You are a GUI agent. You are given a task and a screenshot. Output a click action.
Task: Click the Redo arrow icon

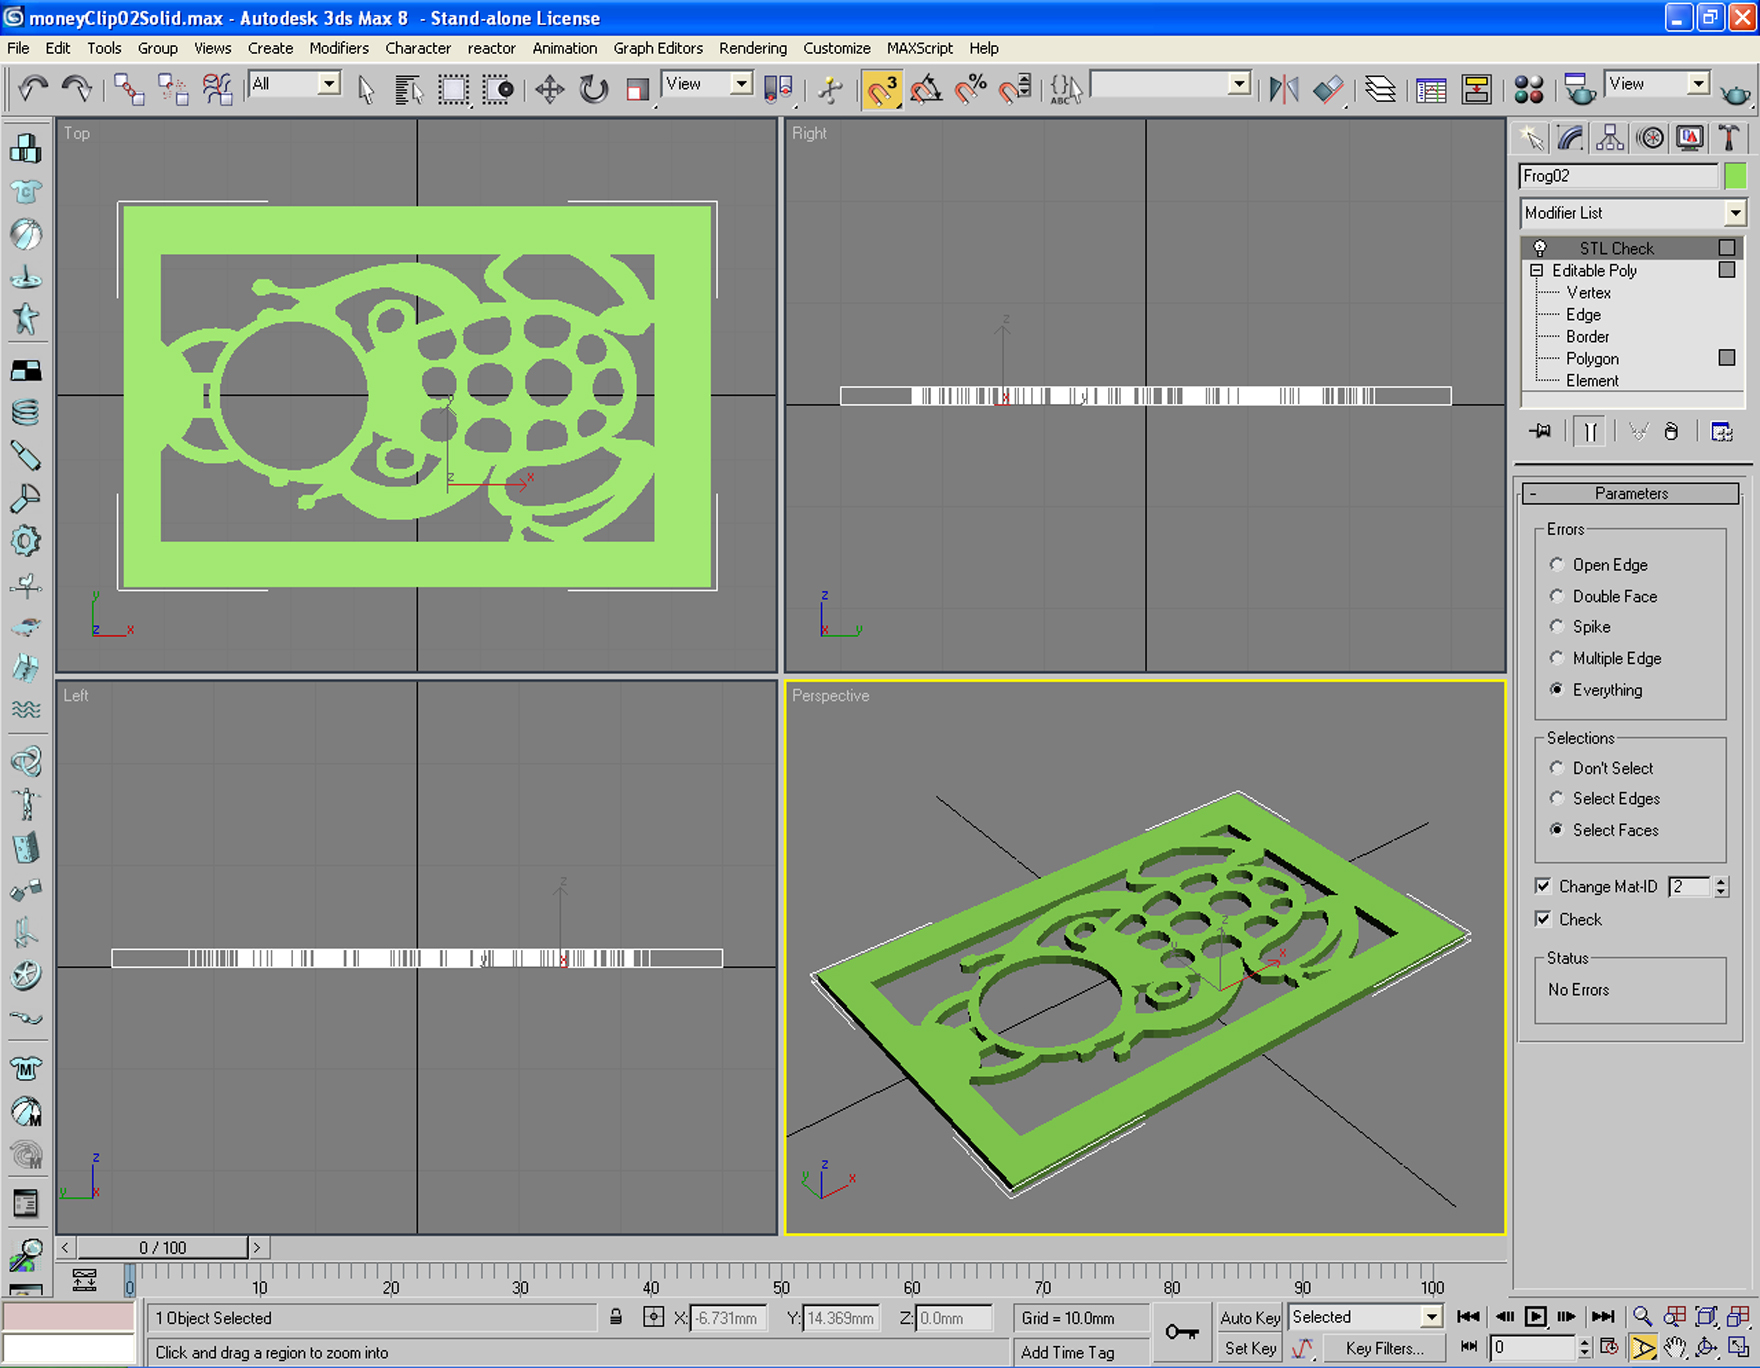tap(77, 89)
